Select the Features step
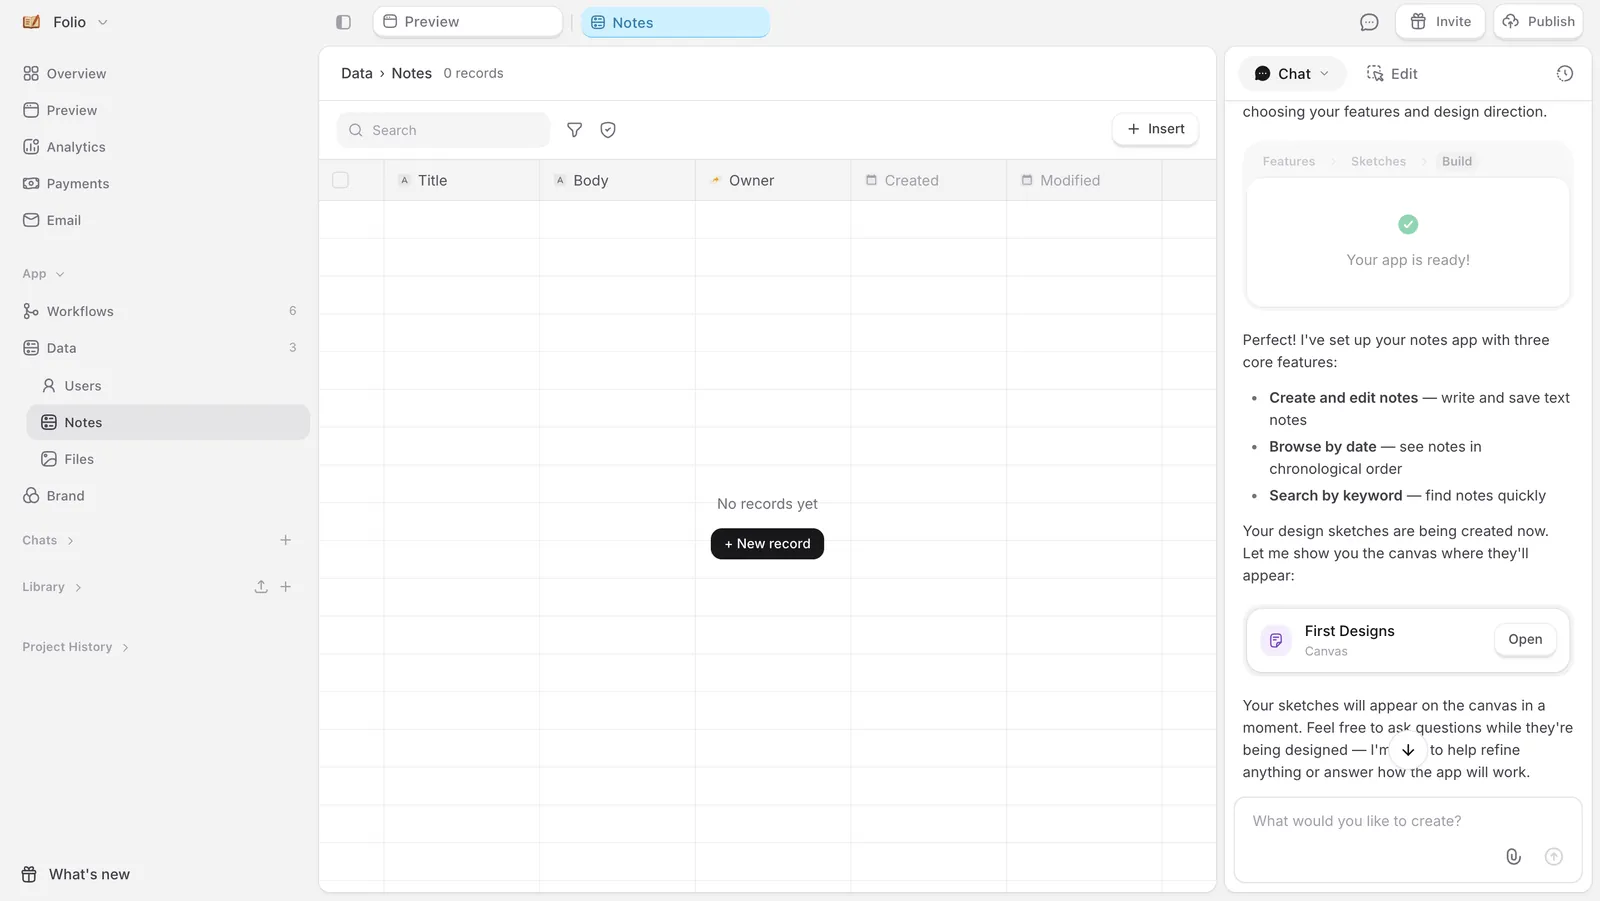Screen dimensions: 1600x901 pos(1289,161)
